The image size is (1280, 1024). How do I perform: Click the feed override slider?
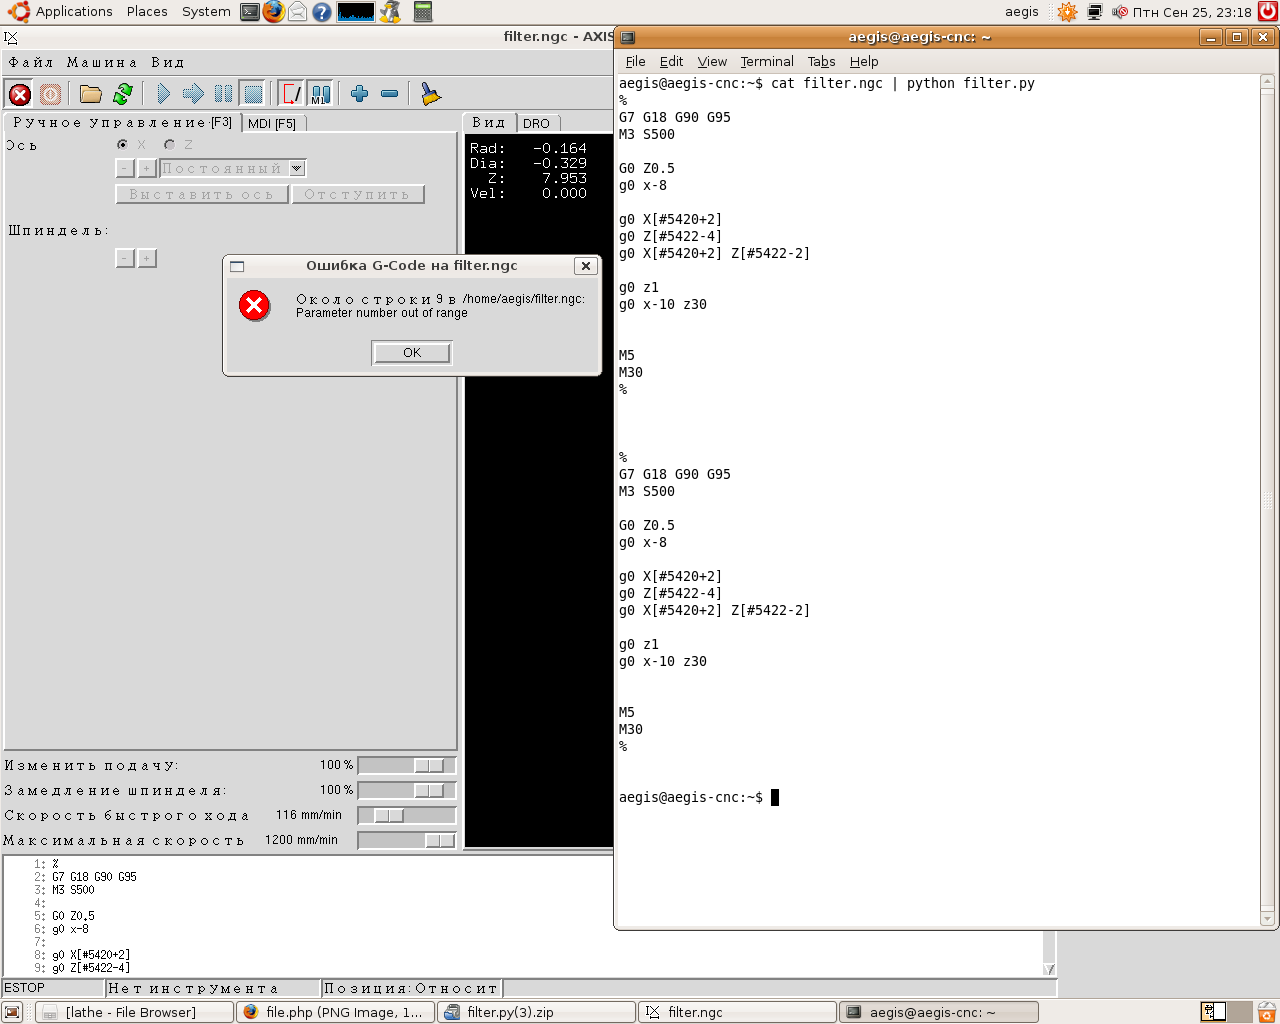click(x=407, y=765)
